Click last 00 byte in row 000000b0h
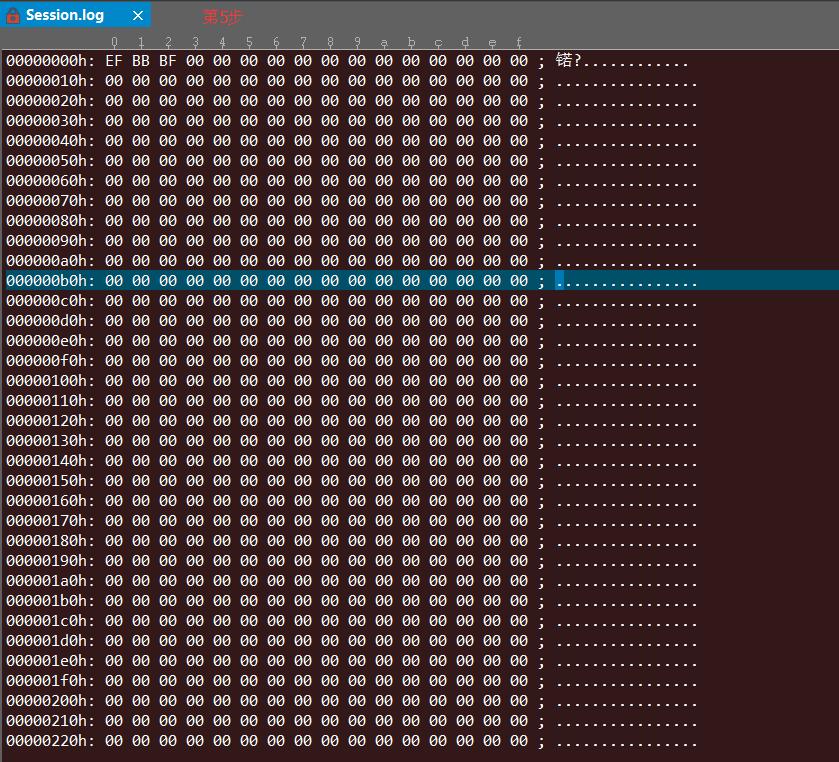 coord(518,280)
